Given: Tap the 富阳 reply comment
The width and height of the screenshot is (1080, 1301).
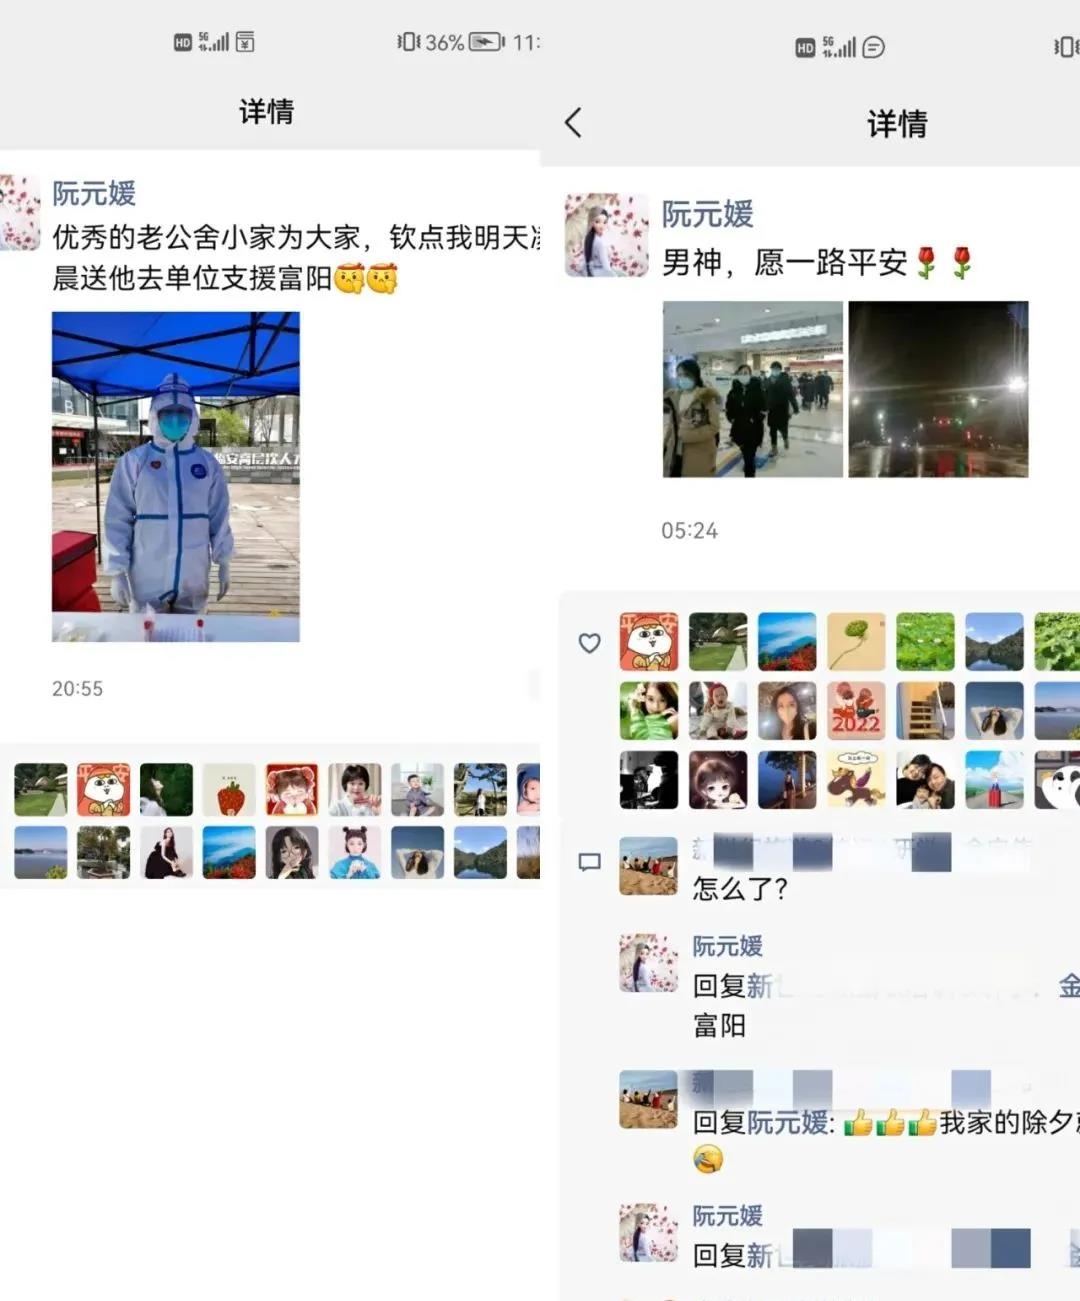Looking at the screenshot, I should (x=719, y=1026).
